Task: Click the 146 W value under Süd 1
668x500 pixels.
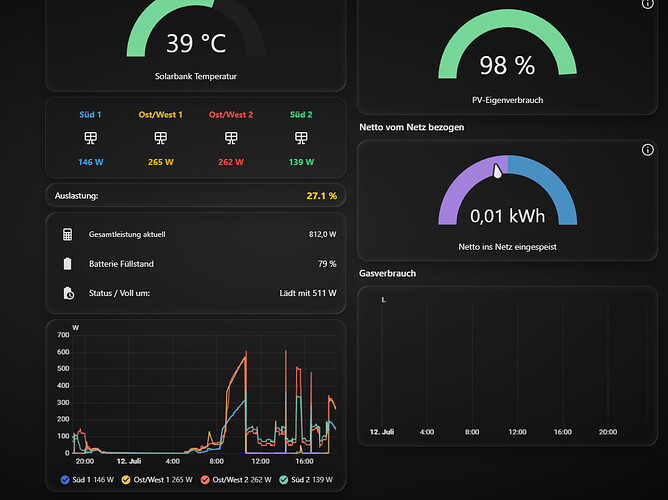Action: (91, 162)
